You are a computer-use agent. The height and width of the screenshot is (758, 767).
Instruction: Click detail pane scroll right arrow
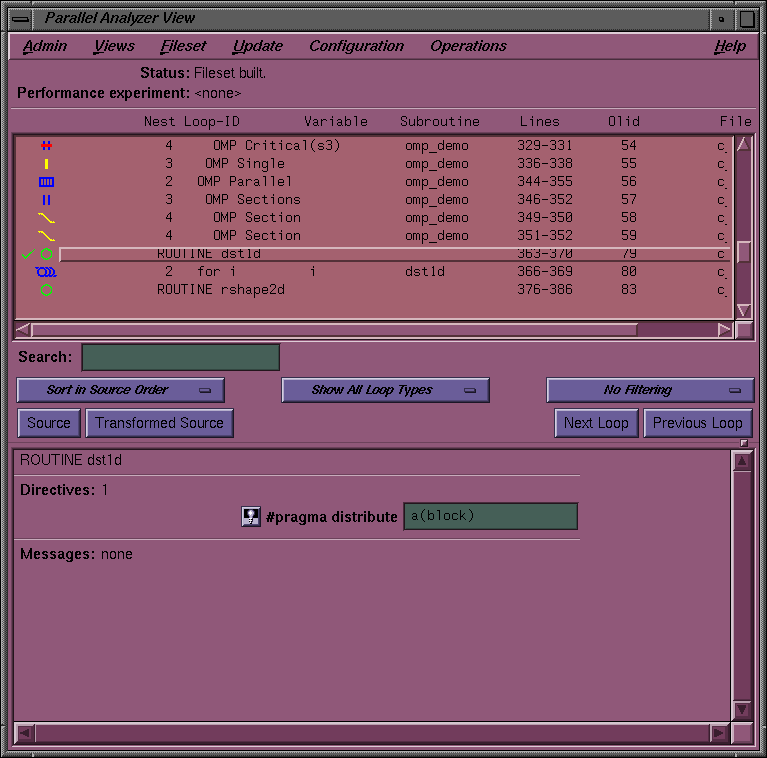(x=719, y=733)
